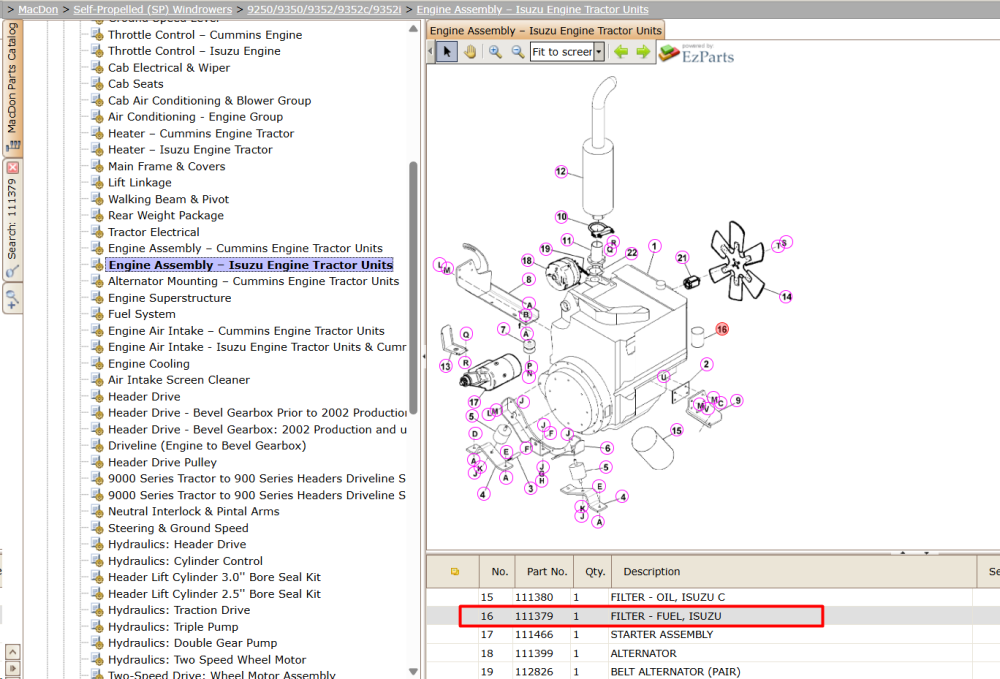
Task: Click the notes icon column header
Action: coord(454,571)
